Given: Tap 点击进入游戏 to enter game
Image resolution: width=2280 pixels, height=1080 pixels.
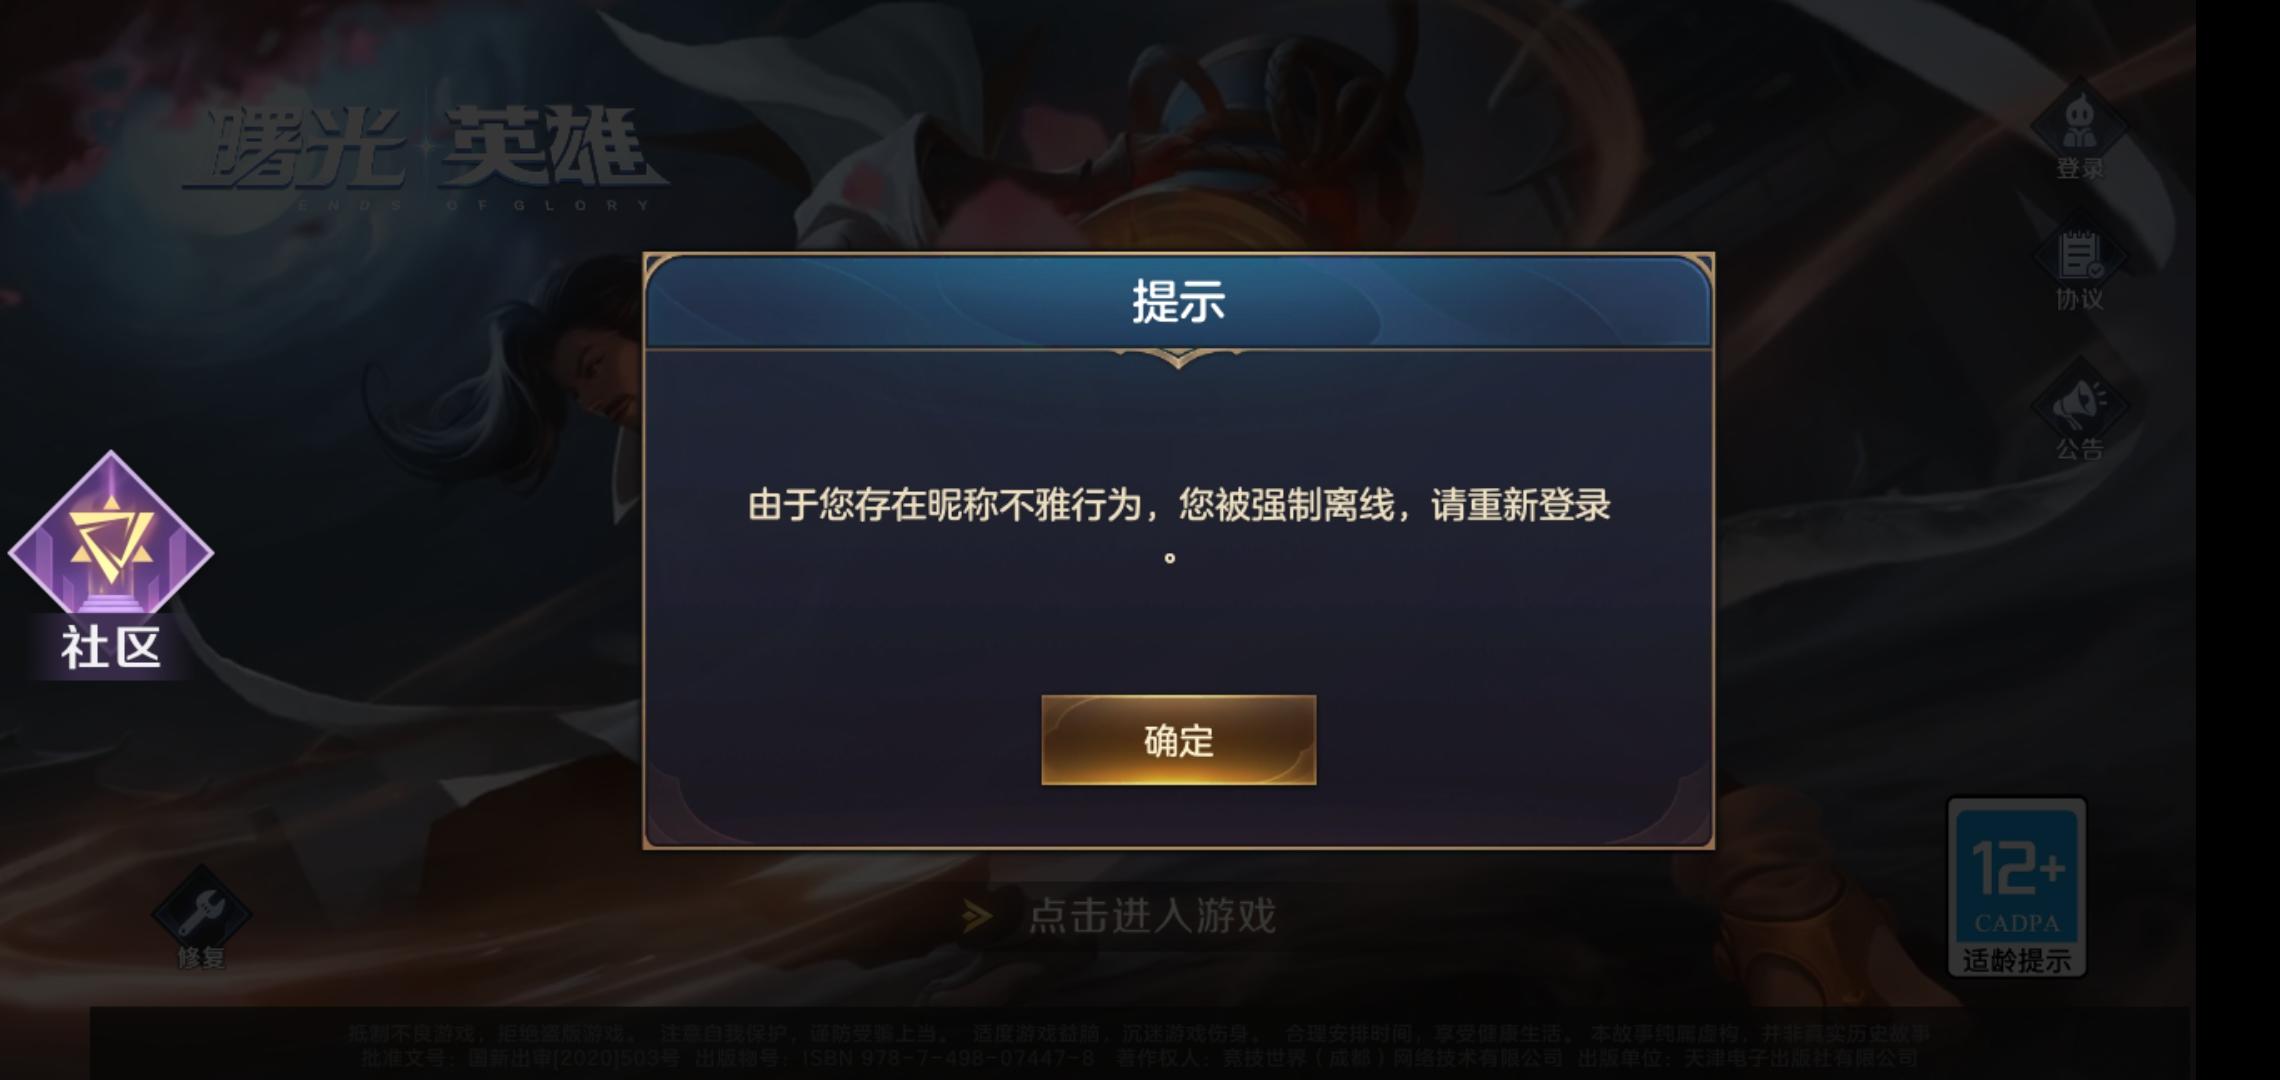Looking at the screenshot, I should (1152, 916).
